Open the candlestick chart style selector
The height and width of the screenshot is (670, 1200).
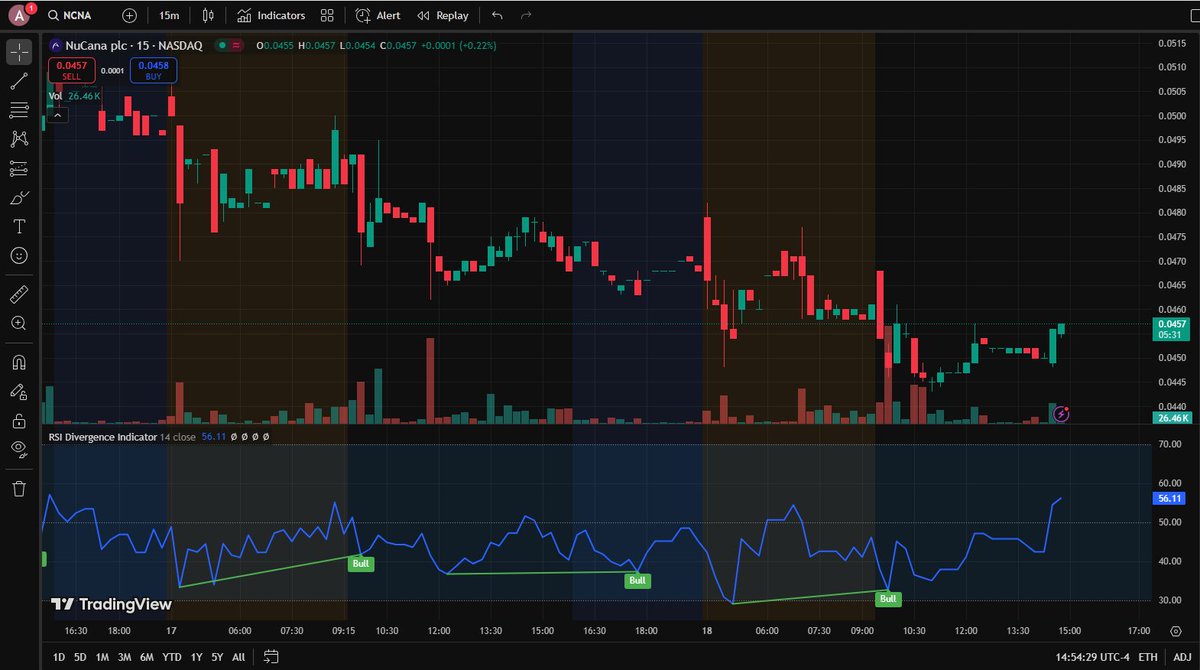207,16
